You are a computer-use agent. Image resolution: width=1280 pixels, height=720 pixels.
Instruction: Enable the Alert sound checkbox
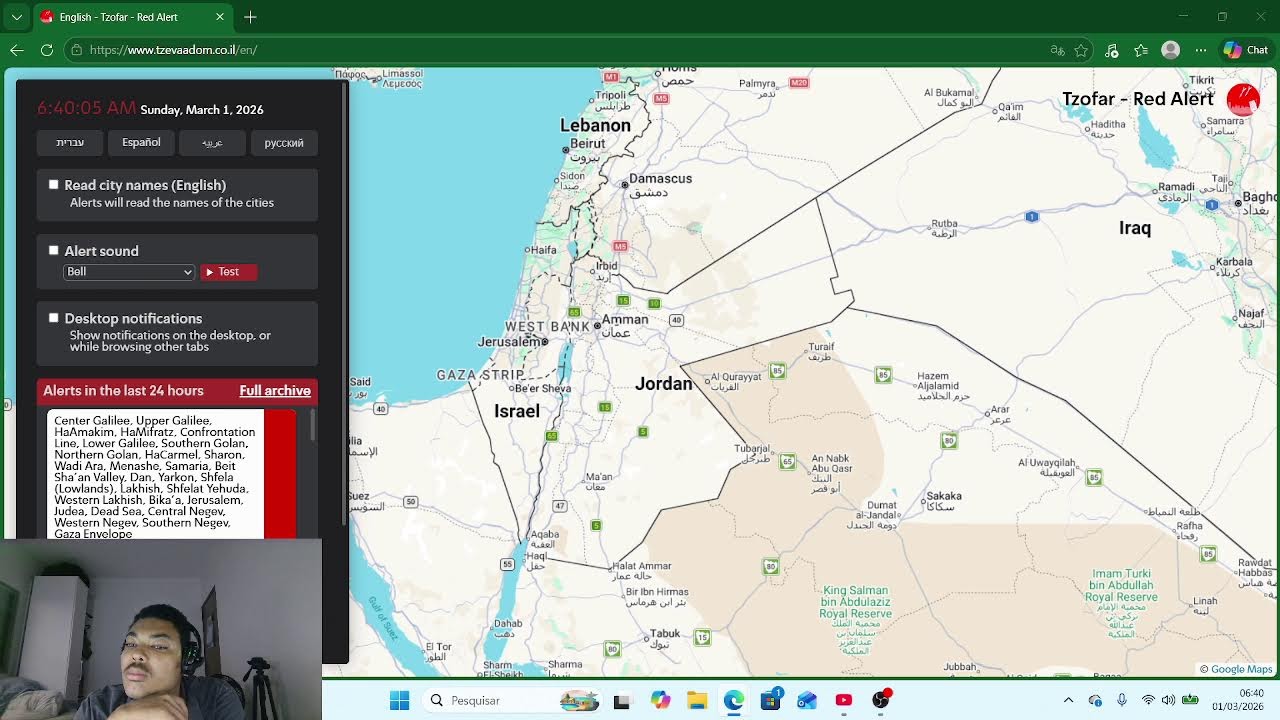54,250
